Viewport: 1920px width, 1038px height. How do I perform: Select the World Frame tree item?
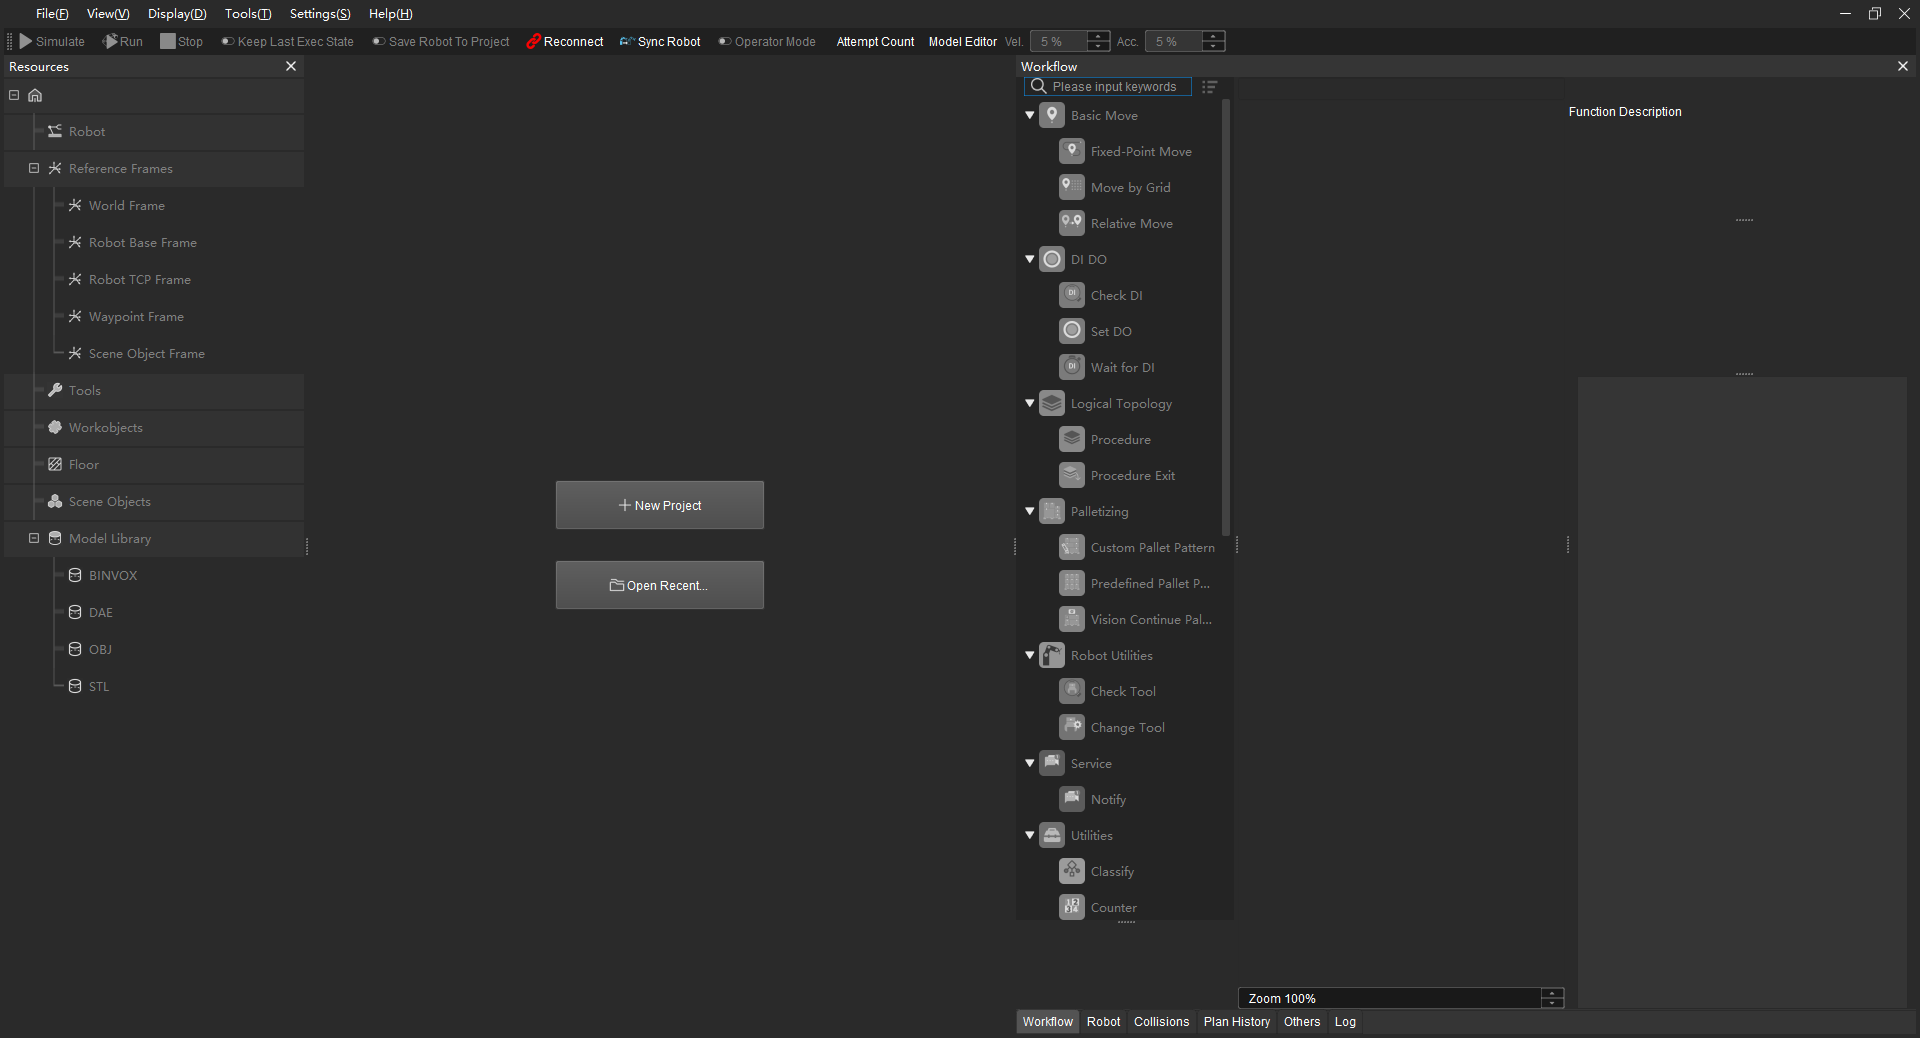(x=126, y=205)
